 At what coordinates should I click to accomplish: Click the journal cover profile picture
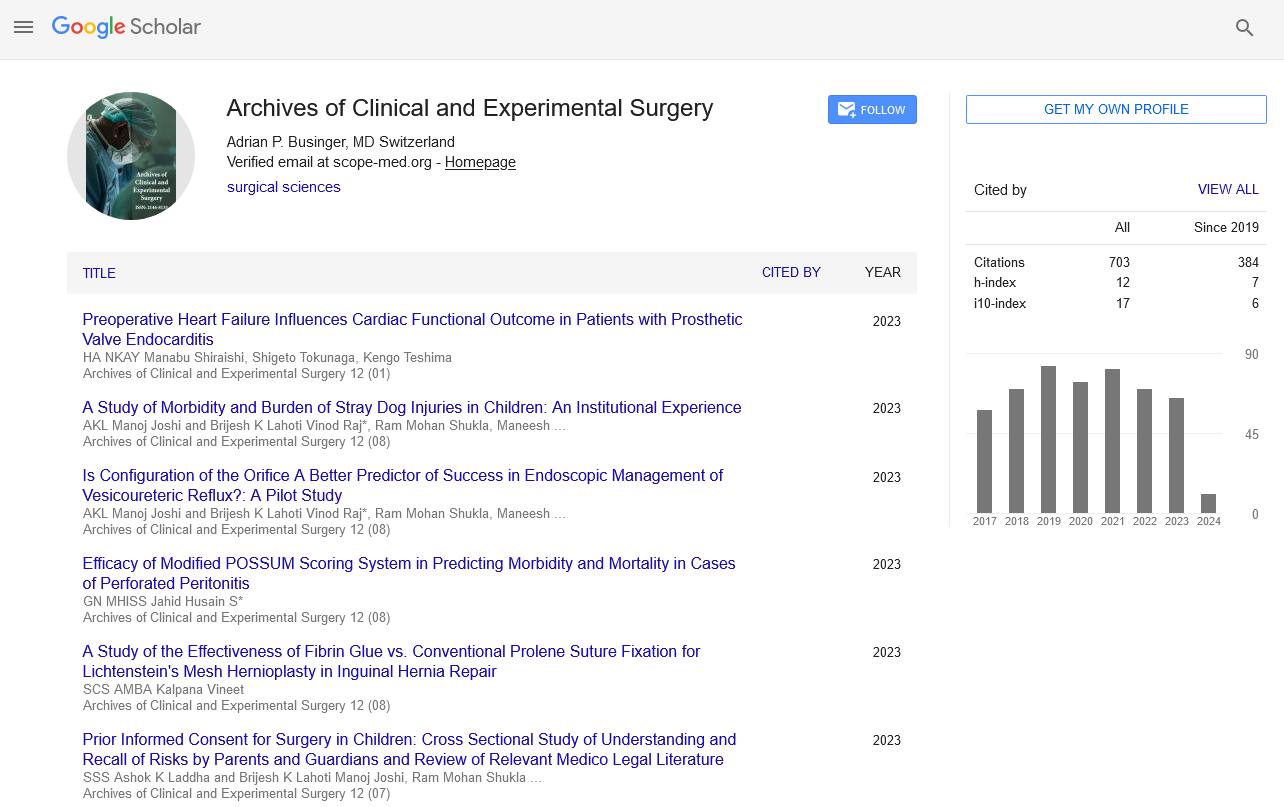tap(131, 156)
